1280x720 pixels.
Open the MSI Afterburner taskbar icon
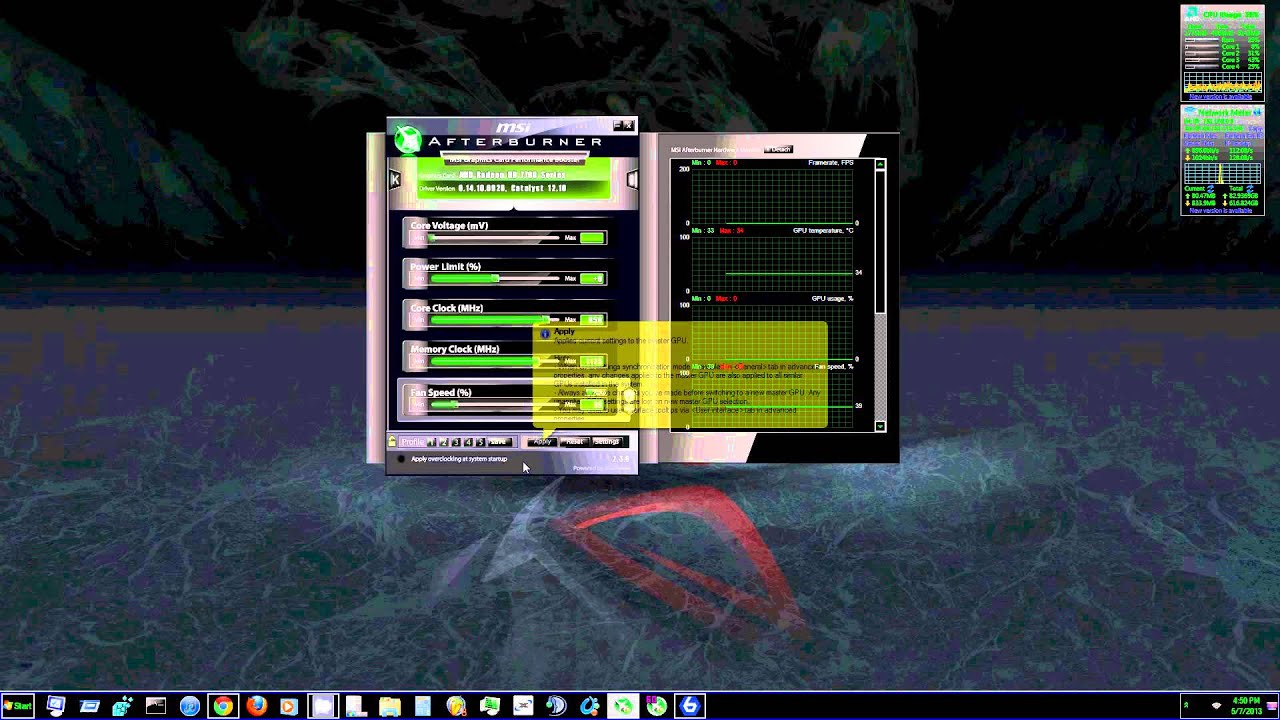point(623,706)
